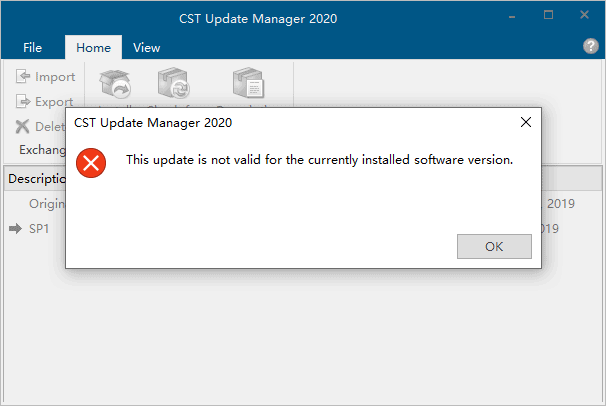Minimize the CST Update Manager window
Viewport: 606px width, 406px height.
[x=512, y=16]
